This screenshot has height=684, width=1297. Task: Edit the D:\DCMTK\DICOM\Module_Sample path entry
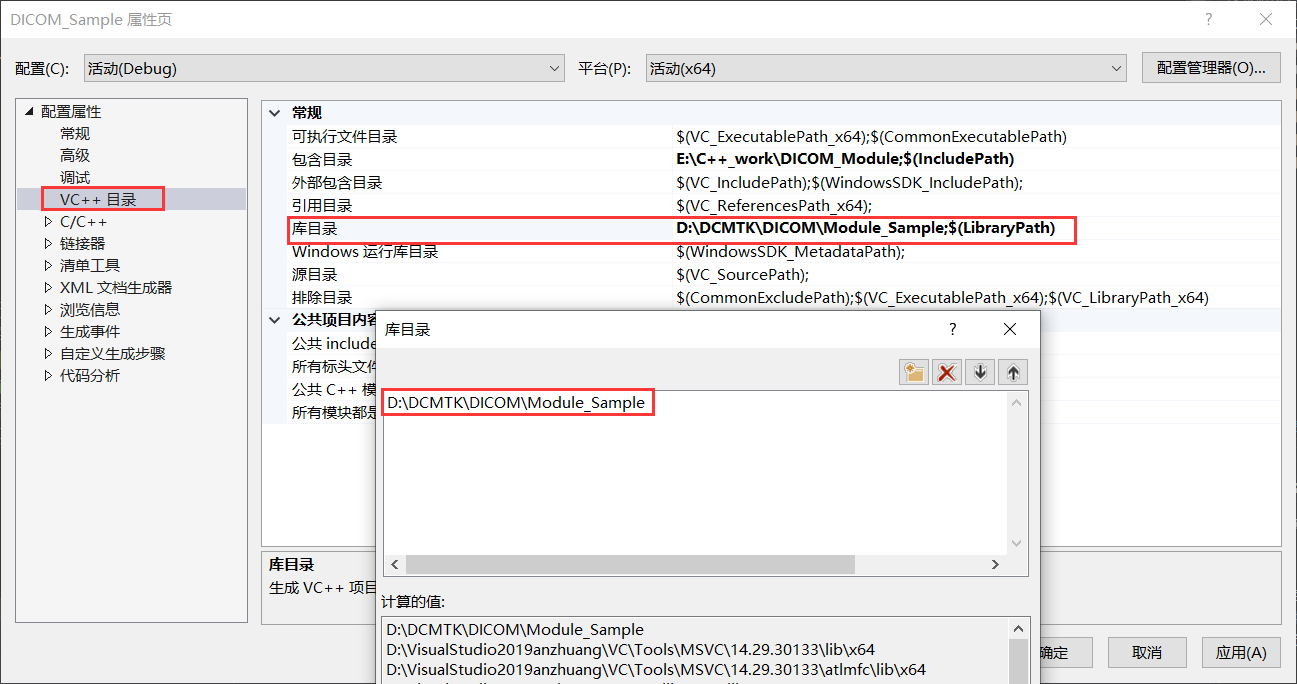tap(517, 401)
